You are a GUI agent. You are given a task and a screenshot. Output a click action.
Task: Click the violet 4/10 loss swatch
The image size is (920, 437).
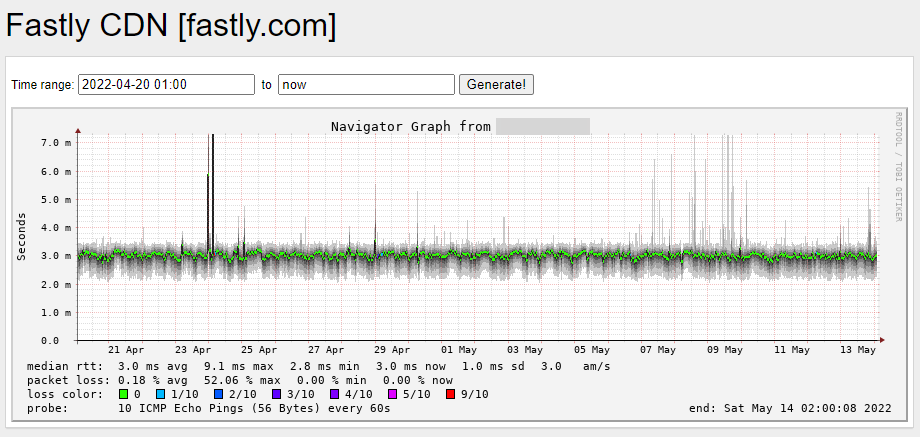coord(334,394)
